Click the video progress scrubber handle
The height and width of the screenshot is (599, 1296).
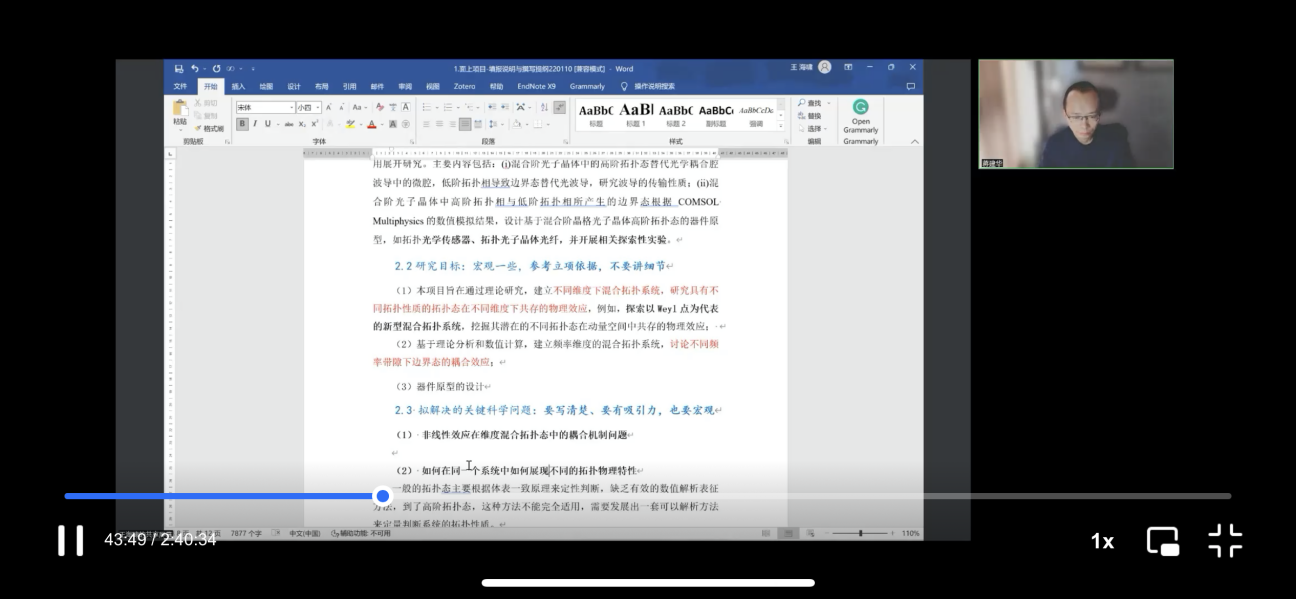point(383,496)
